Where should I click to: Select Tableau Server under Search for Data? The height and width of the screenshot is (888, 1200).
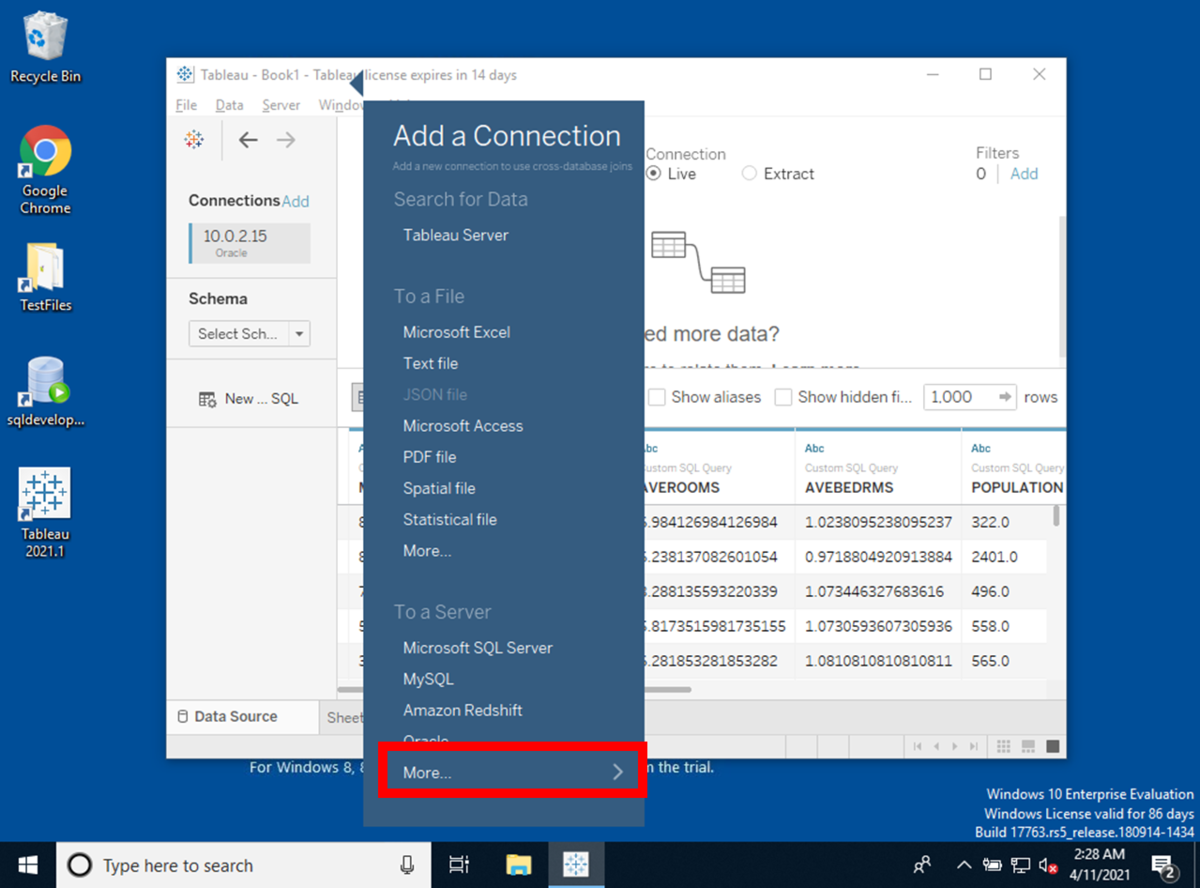pyautogui.click(x=455, y=235)
